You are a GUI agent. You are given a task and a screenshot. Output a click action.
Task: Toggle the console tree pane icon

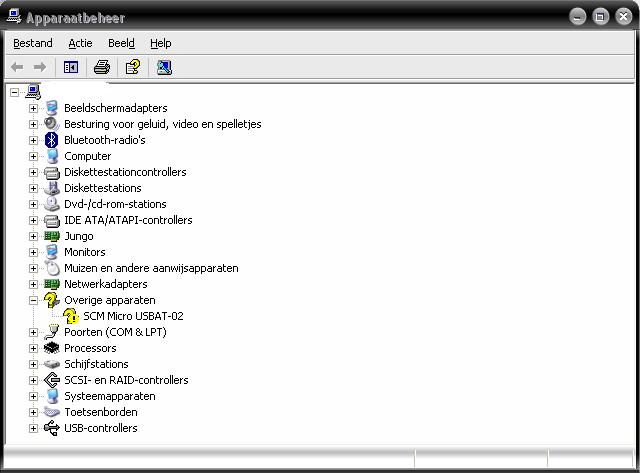(x=71, y=67)
